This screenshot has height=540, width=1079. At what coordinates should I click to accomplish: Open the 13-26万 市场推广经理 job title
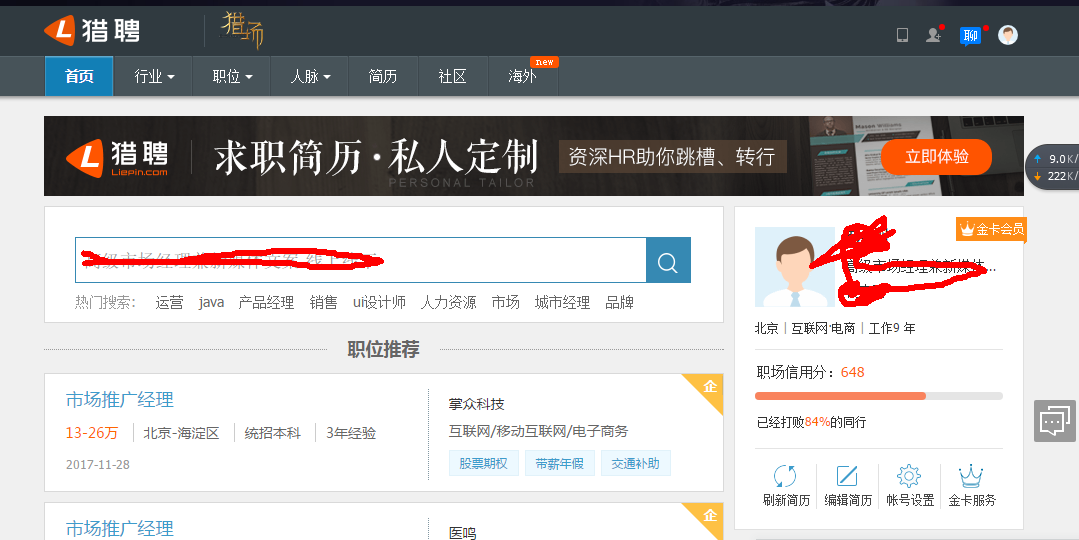(120, 400)
